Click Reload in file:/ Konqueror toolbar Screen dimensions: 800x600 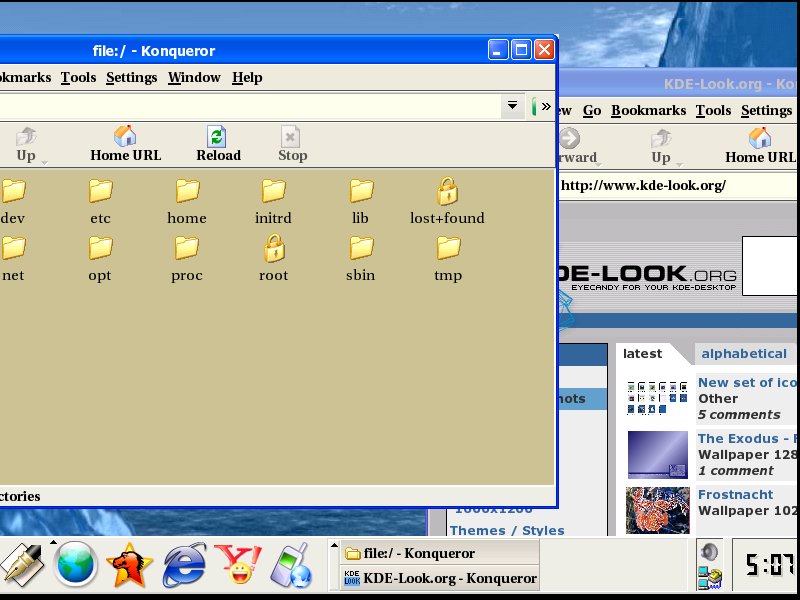(x=218, y=144)
